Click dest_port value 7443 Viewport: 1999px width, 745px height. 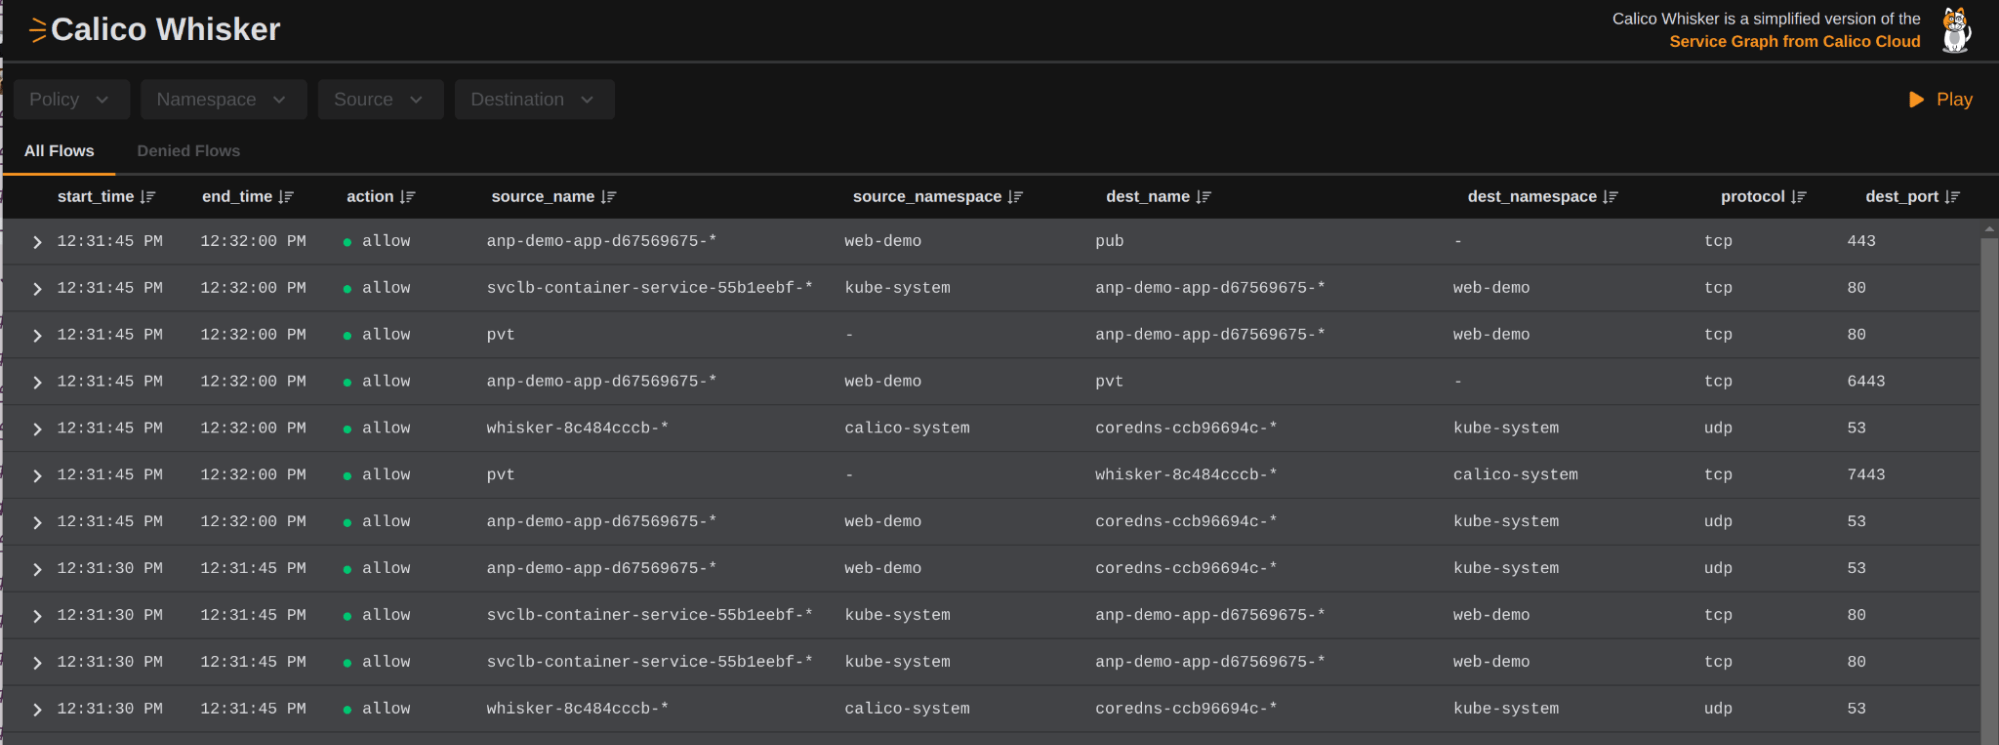tap(1866, 475)
